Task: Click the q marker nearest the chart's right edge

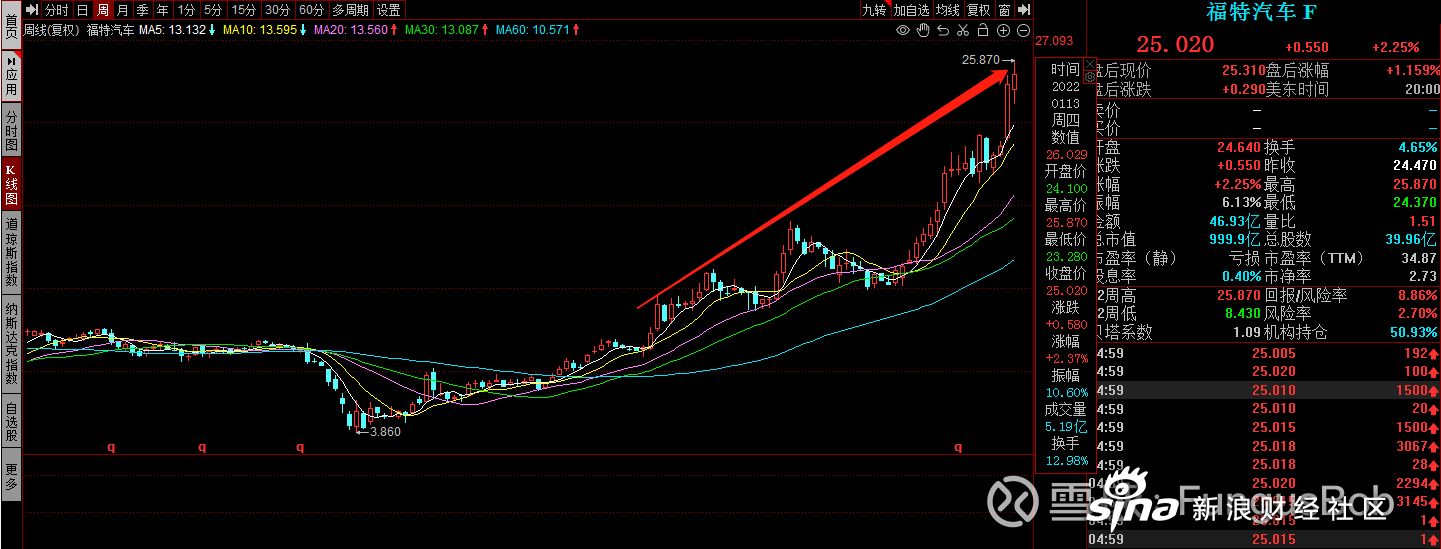Action: coord(957,447)
